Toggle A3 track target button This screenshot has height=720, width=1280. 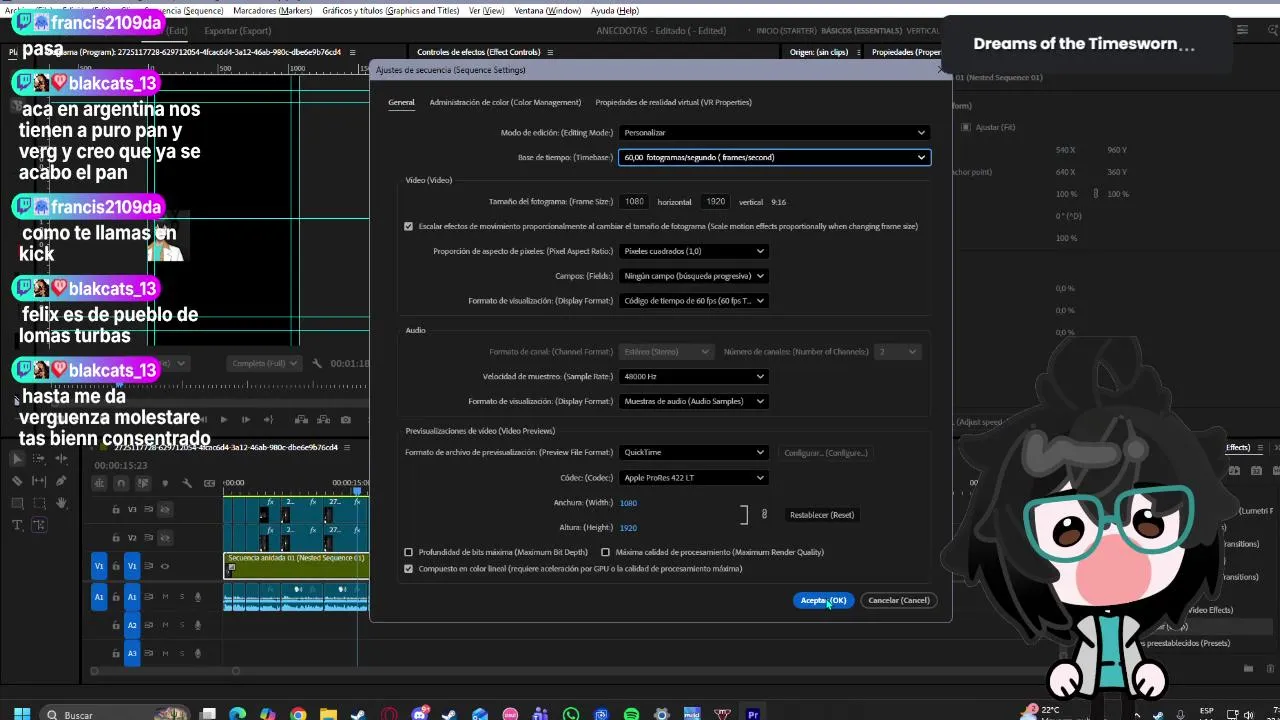tap(132, 653)
